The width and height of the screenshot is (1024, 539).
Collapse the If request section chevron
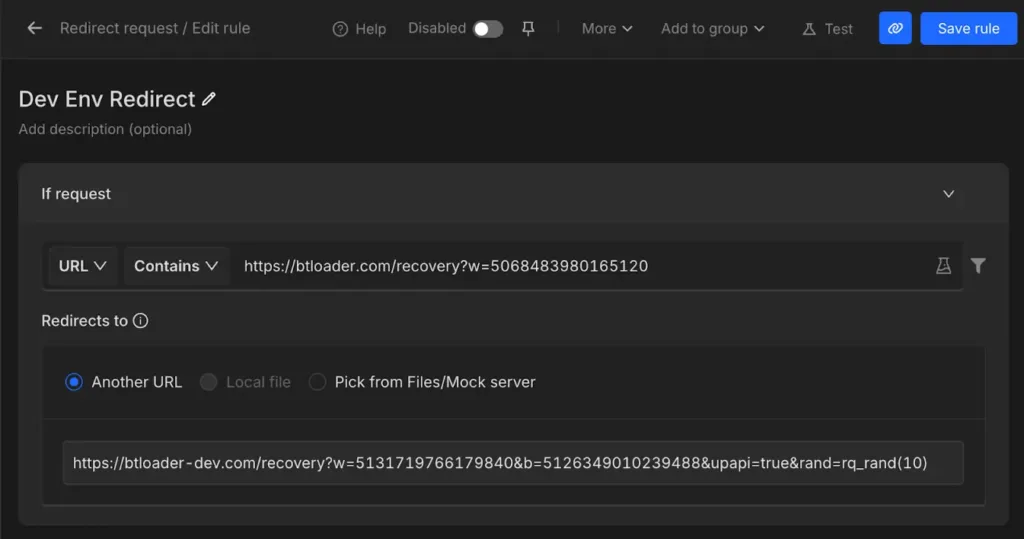[x=948, y=194]
